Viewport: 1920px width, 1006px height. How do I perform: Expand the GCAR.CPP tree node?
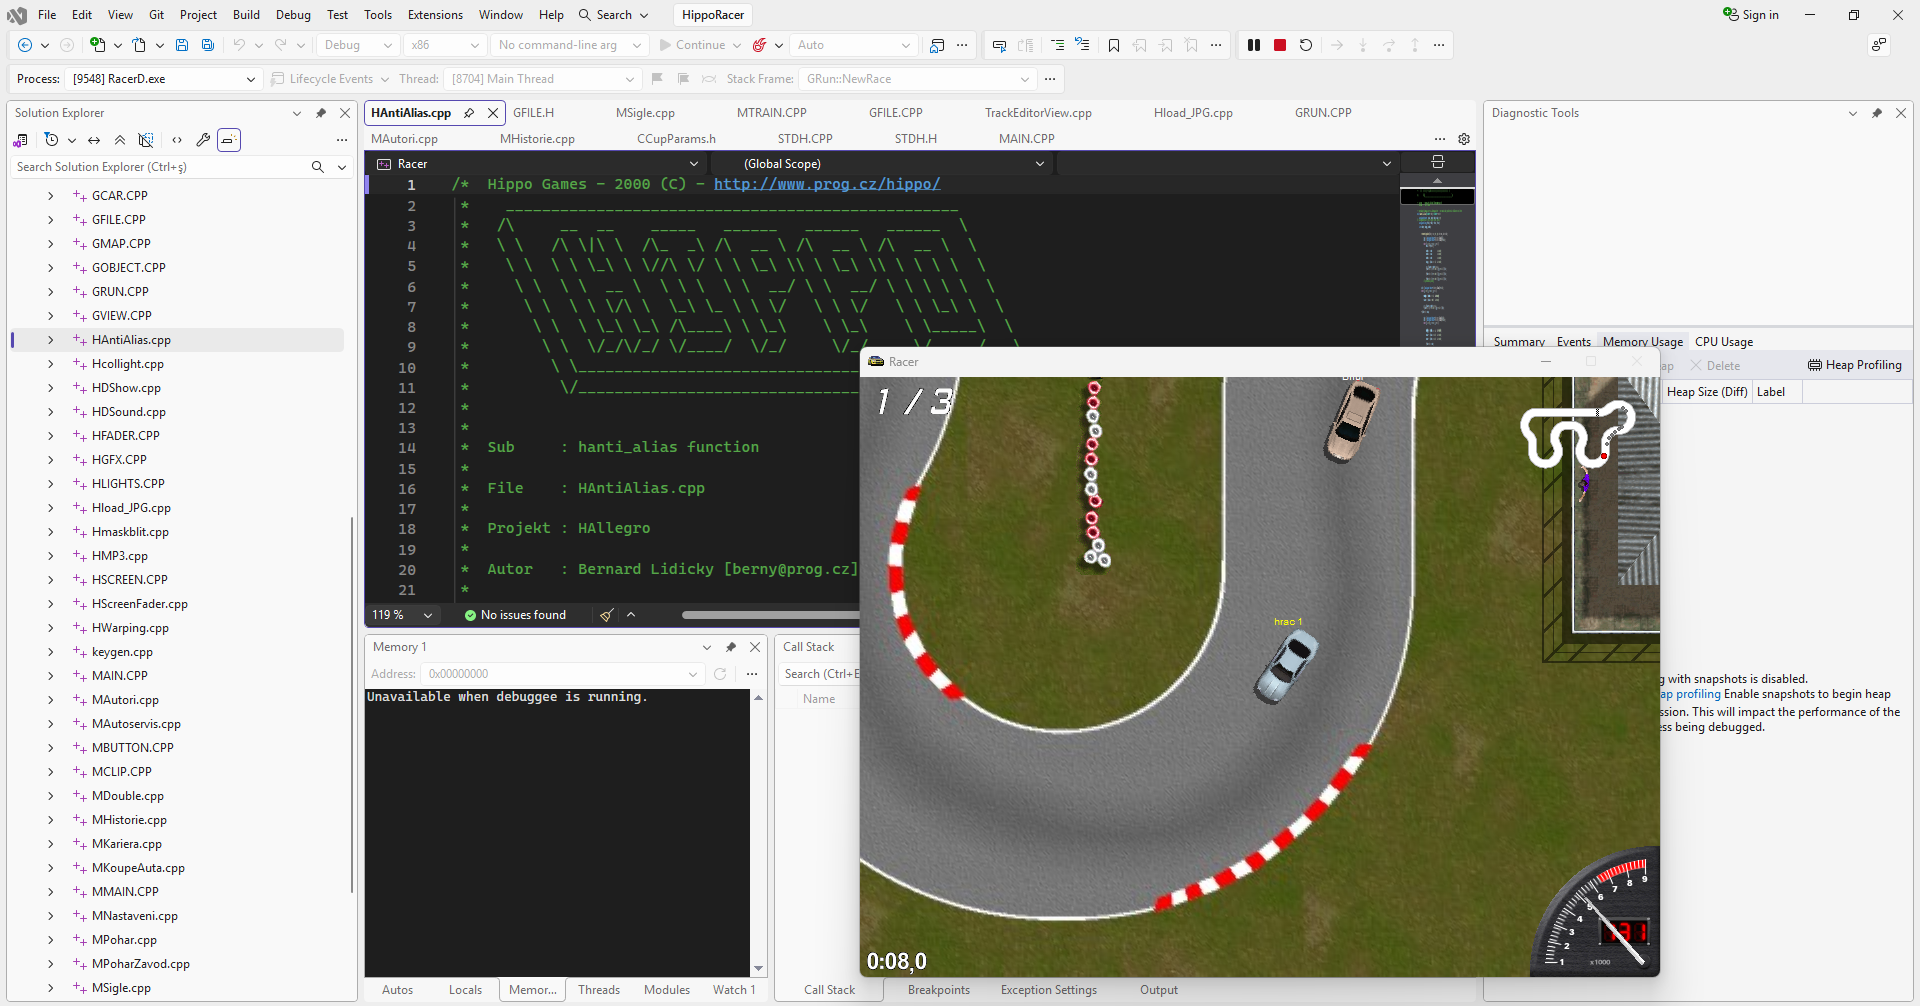click(x=51, y=196)
